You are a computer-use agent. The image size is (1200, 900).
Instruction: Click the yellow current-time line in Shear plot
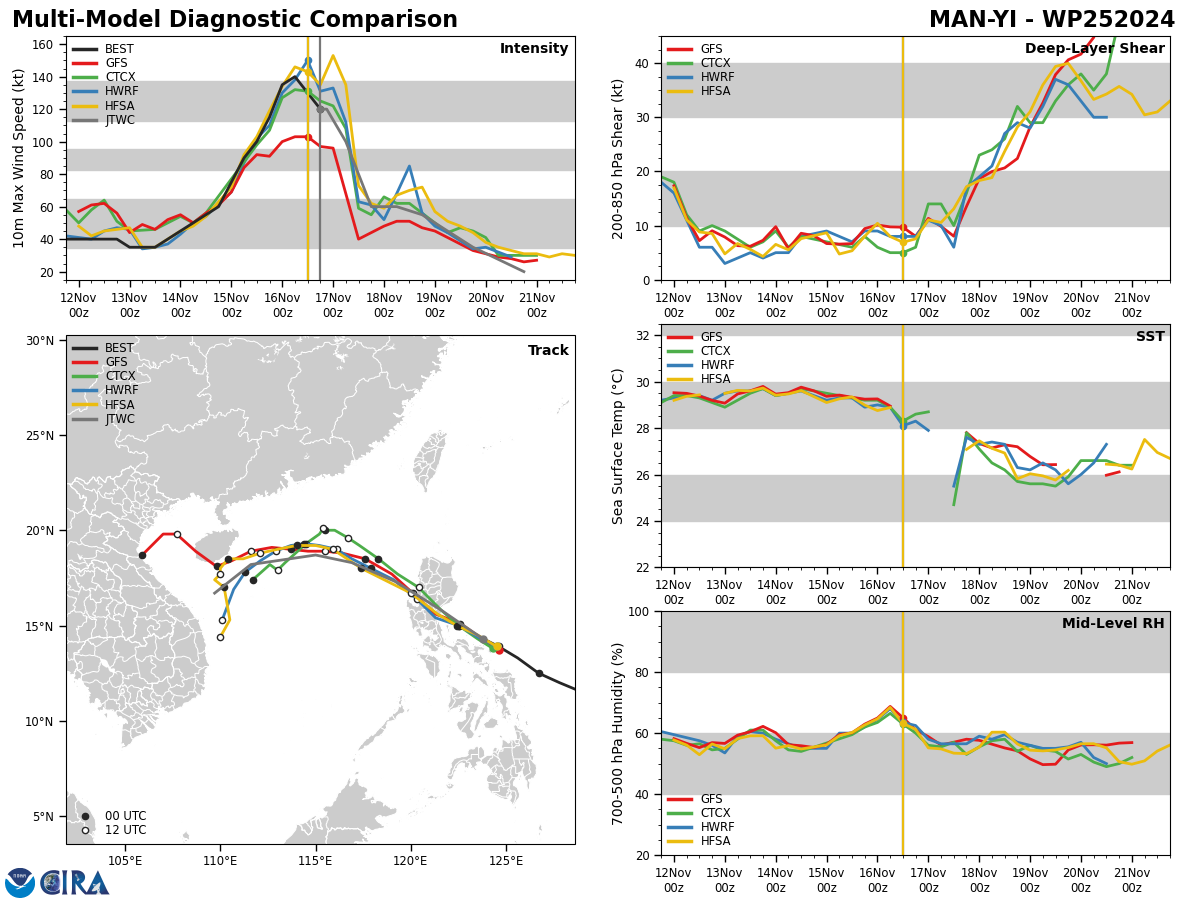[903, 158]
